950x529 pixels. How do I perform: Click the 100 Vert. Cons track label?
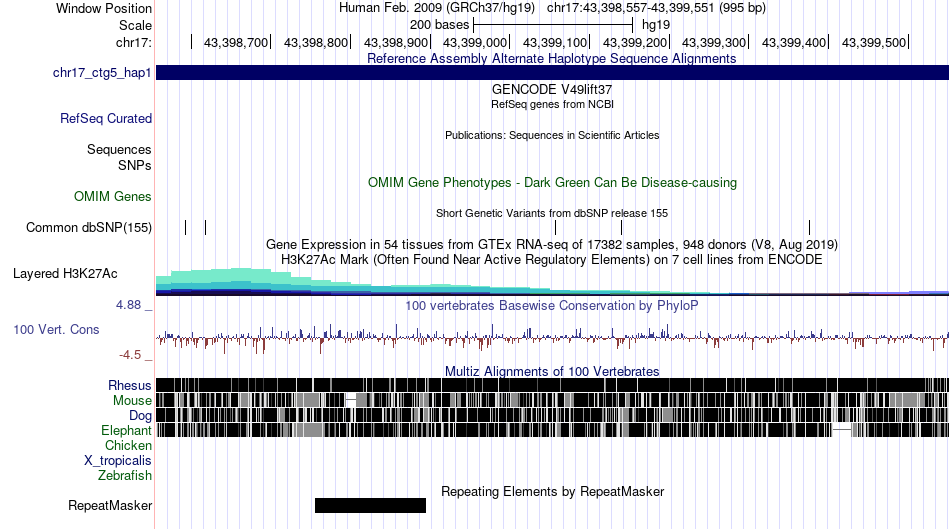tap(56, 330)
